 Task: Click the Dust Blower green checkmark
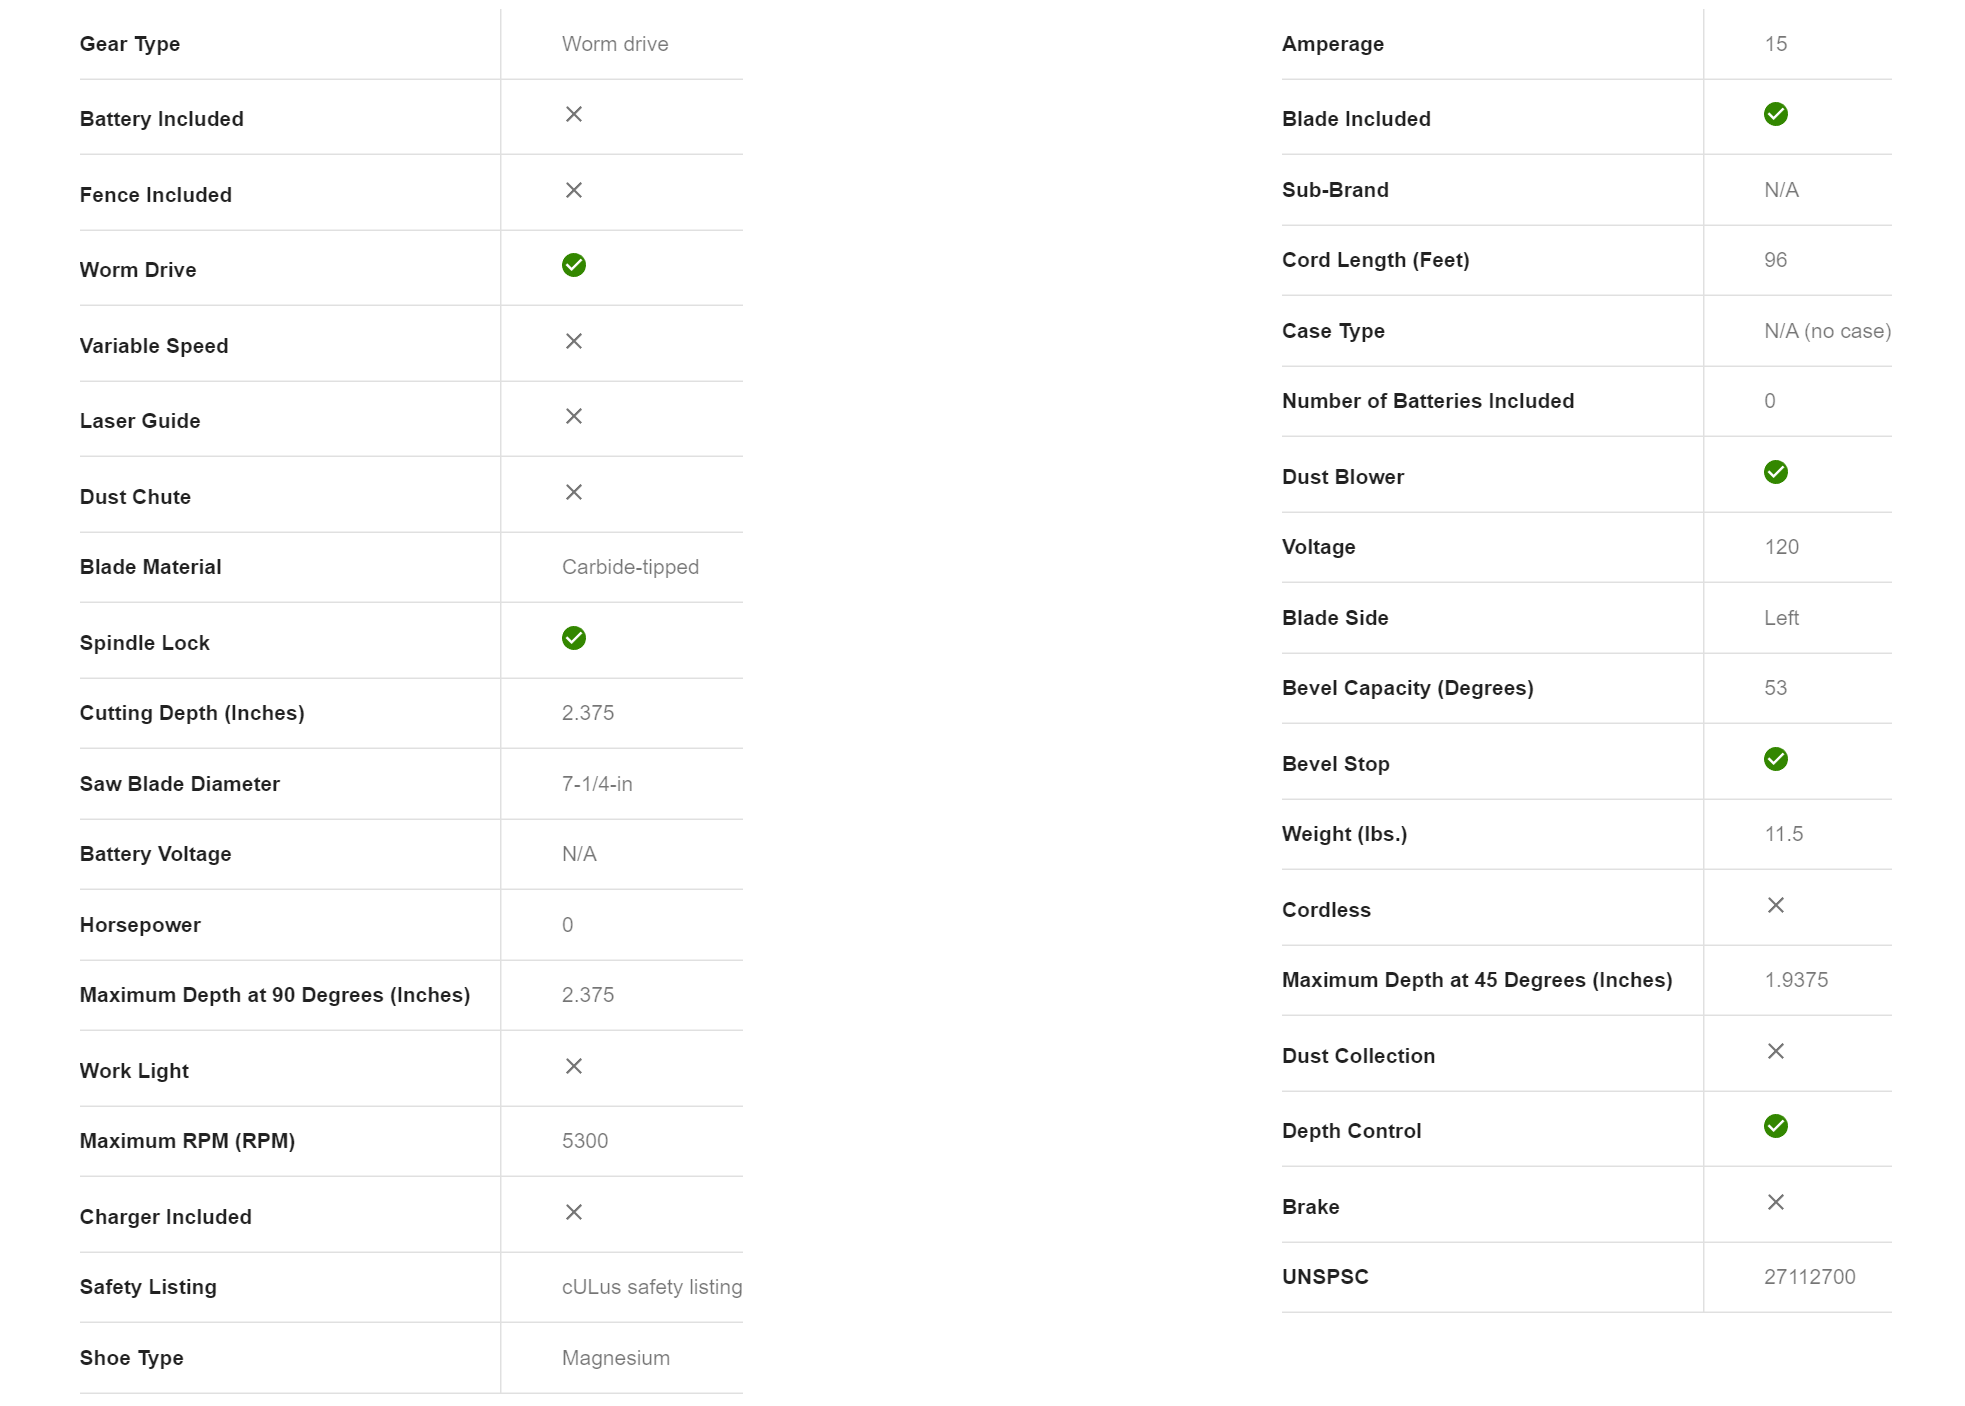1775,472
